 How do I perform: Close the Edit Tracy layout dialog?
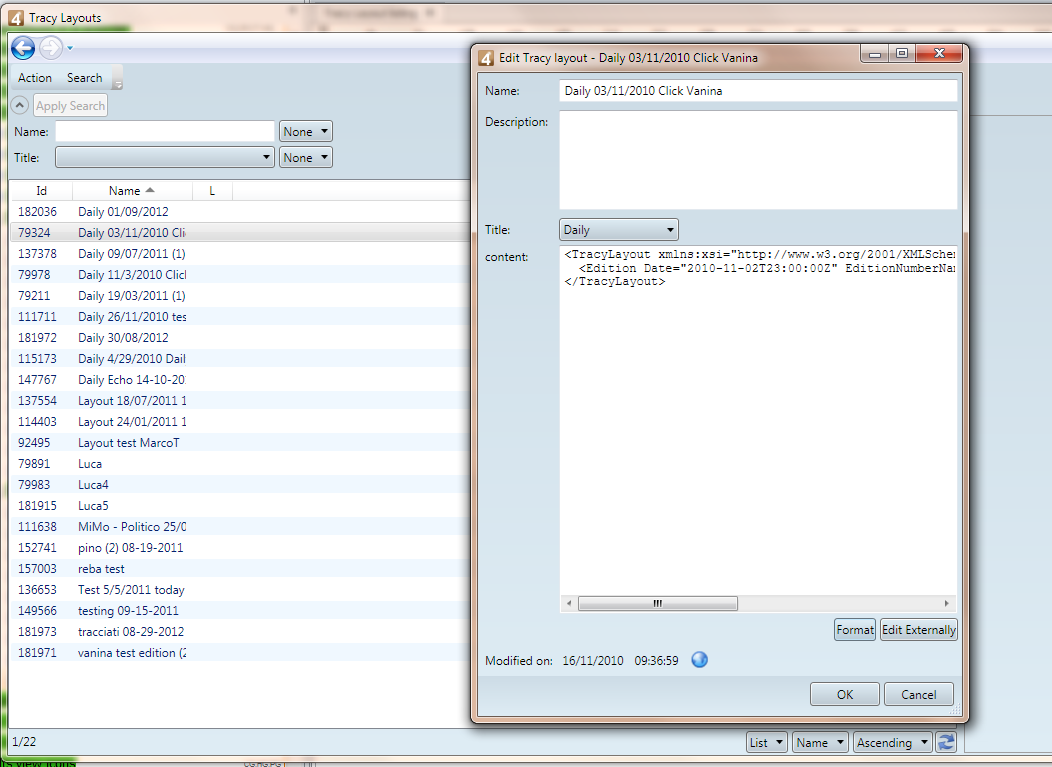(939, 54)
